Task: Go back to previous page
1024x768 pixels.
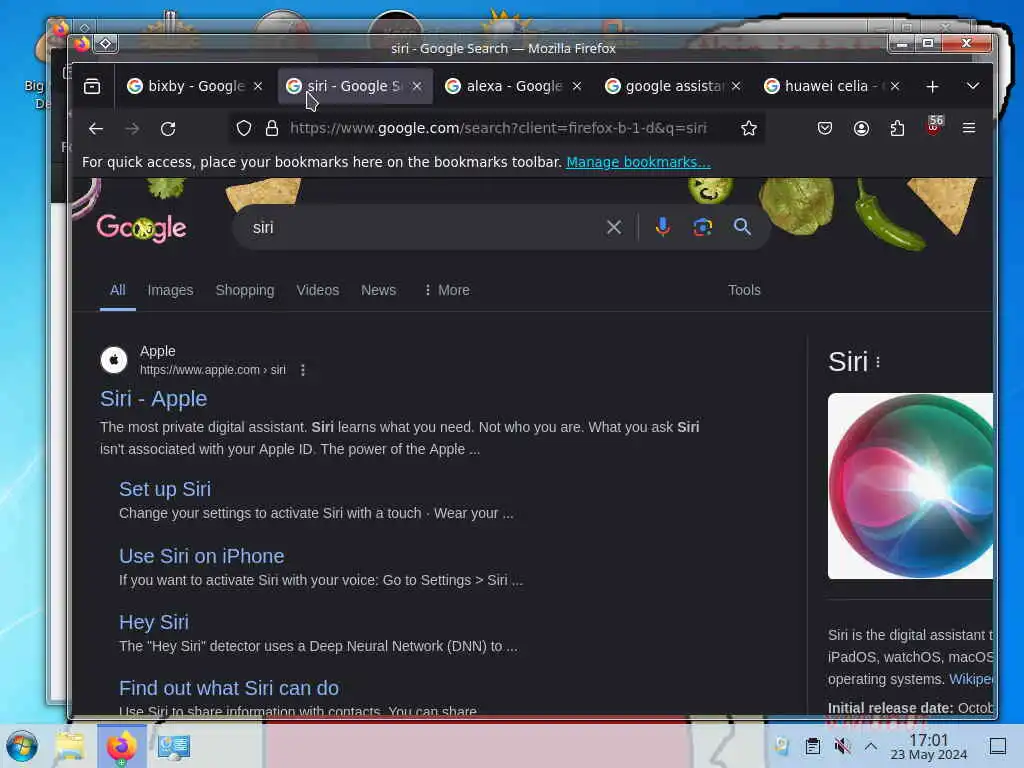Action: [95, 129]
